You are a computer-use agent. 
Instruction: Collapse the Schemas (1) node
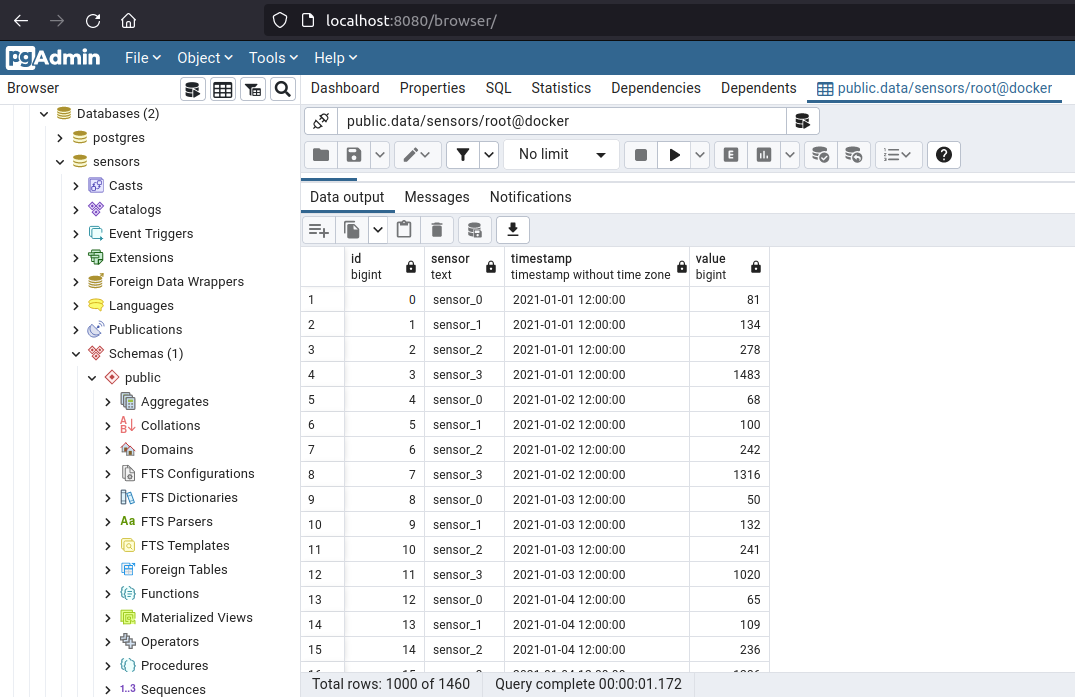click(76, 354)
